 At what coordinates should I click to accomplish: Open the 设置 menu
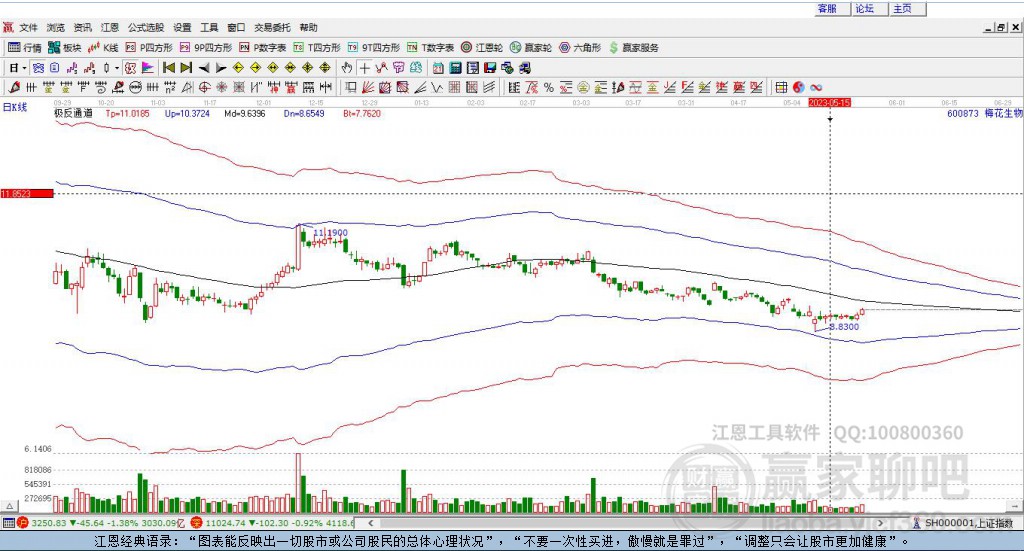pos(182,27)
